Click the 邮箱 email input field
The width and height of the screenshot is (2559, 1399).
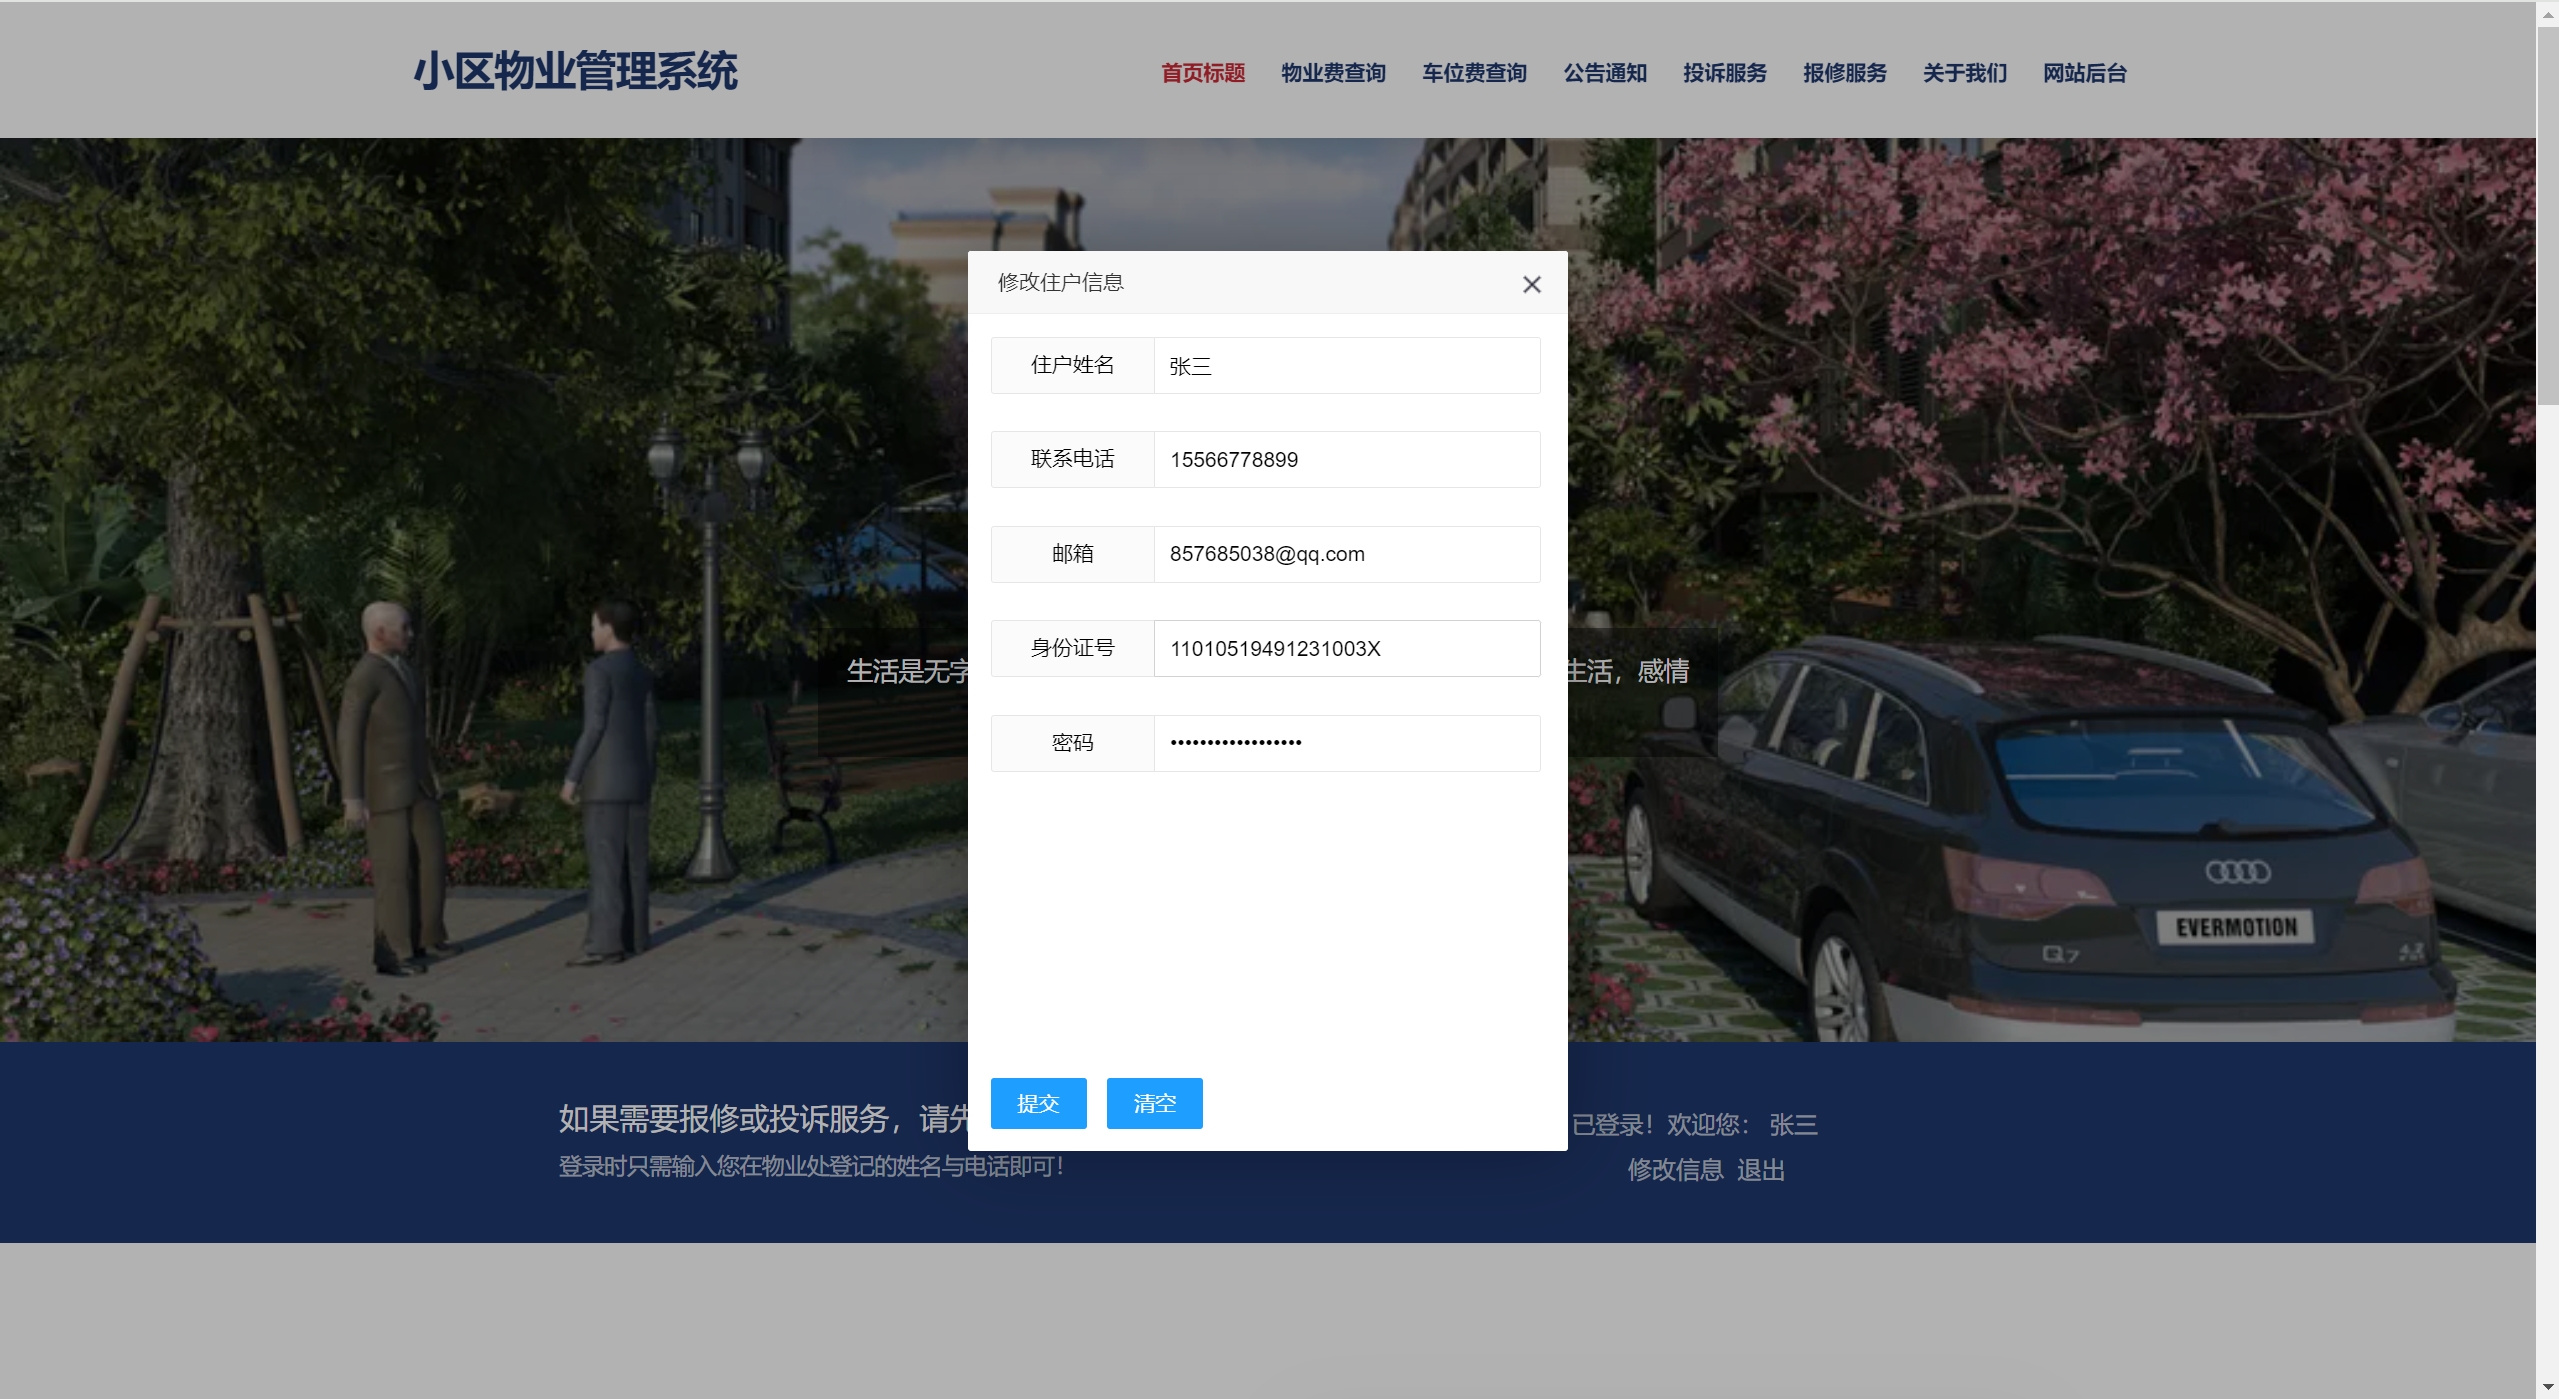[1346, 554]
